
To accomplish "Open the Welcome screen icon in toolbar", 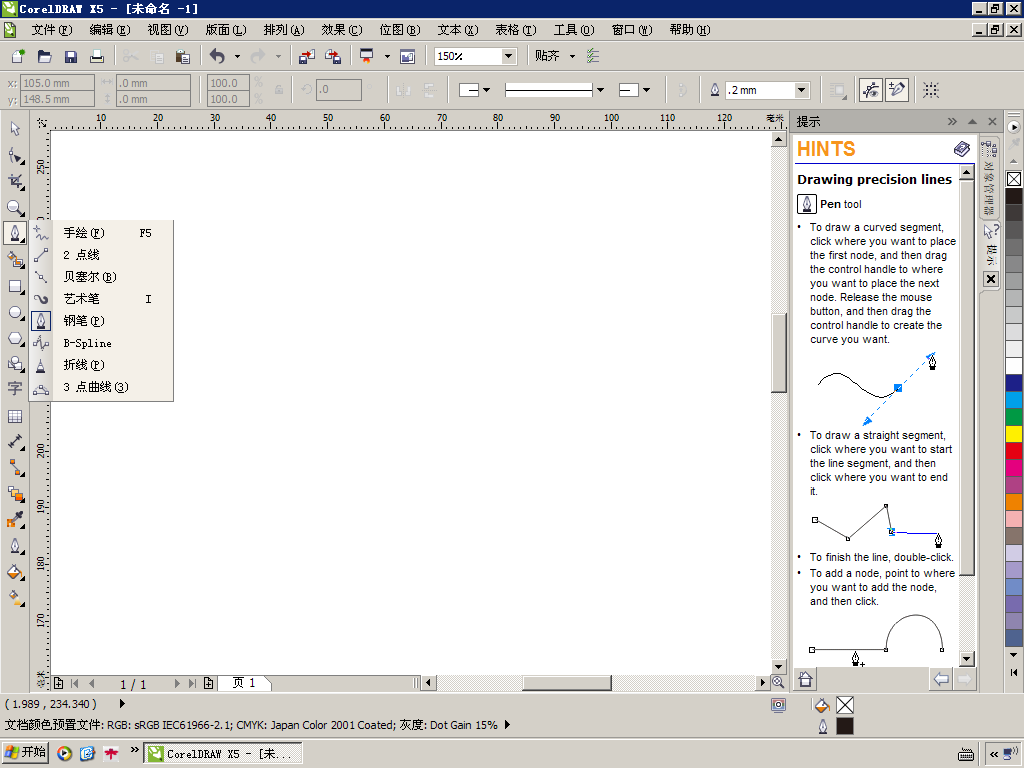I will [x=408, y=56].
